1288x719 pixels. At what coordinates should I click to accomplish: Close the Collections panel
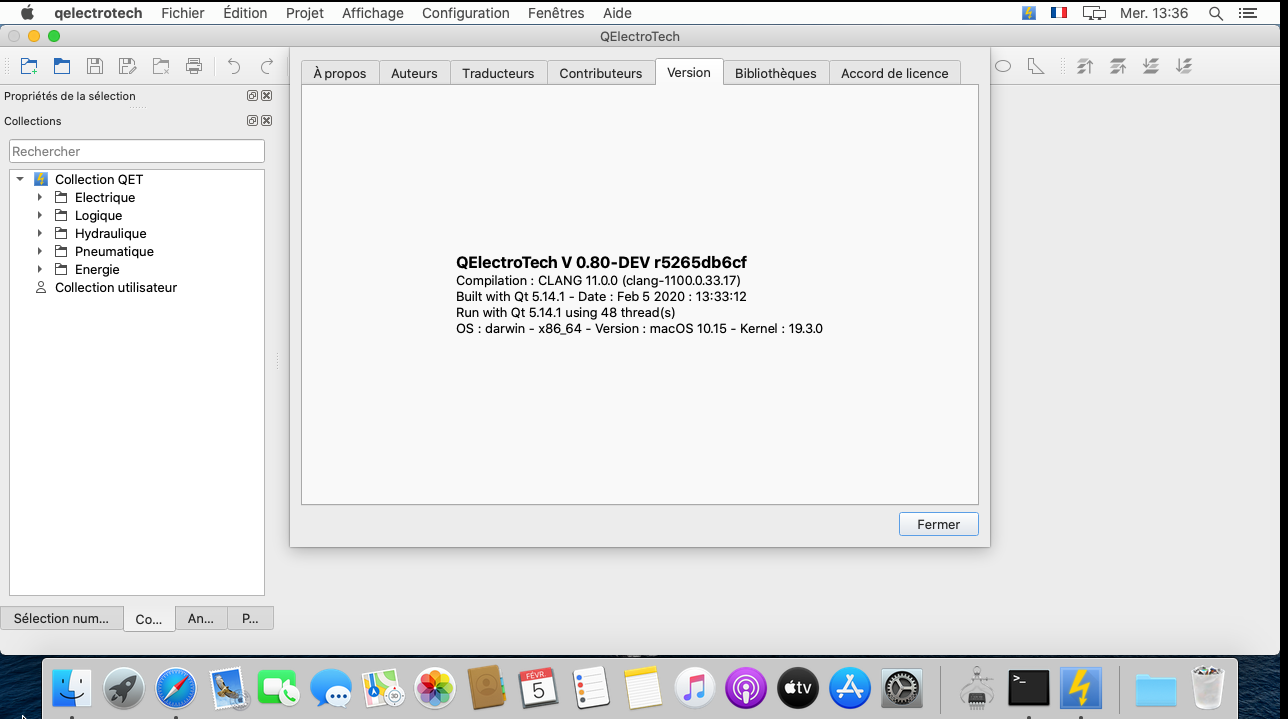(x=267, y=121)
